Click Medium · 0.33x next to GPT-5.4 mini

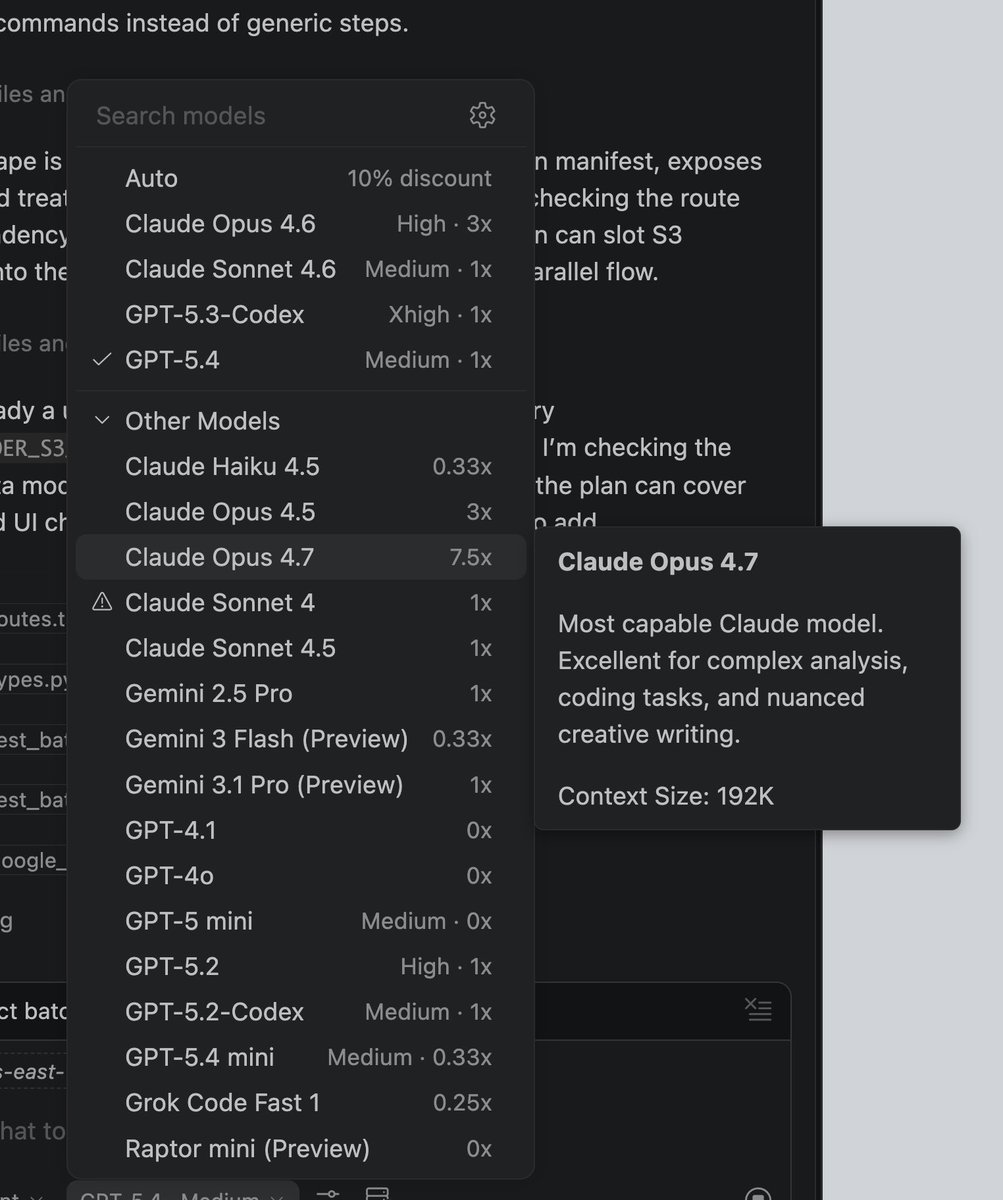(410, 1058)
